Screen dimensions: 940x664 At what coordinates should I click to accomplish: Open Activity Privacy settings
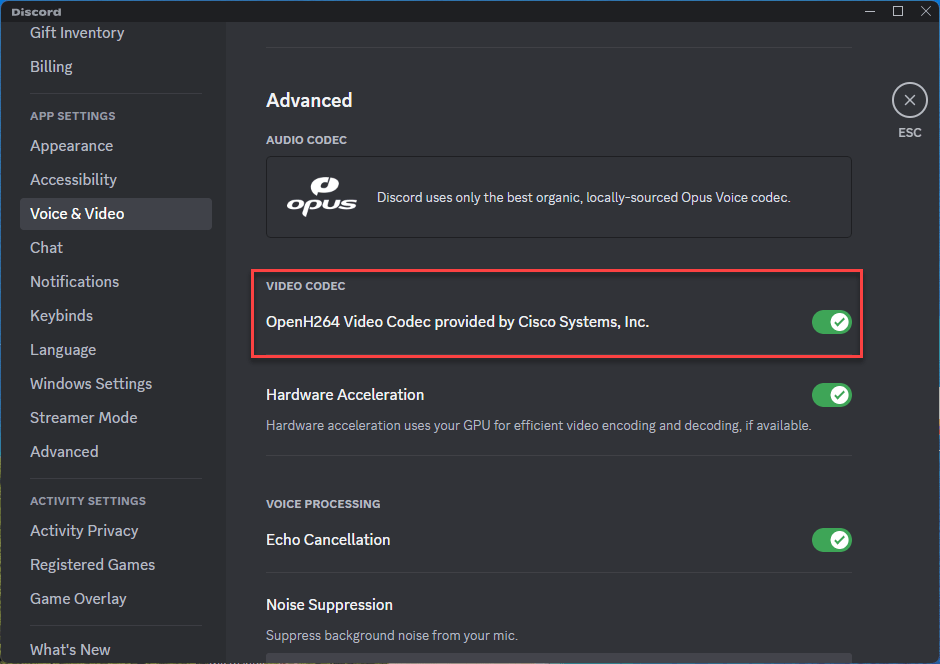(x=84, y=531)
